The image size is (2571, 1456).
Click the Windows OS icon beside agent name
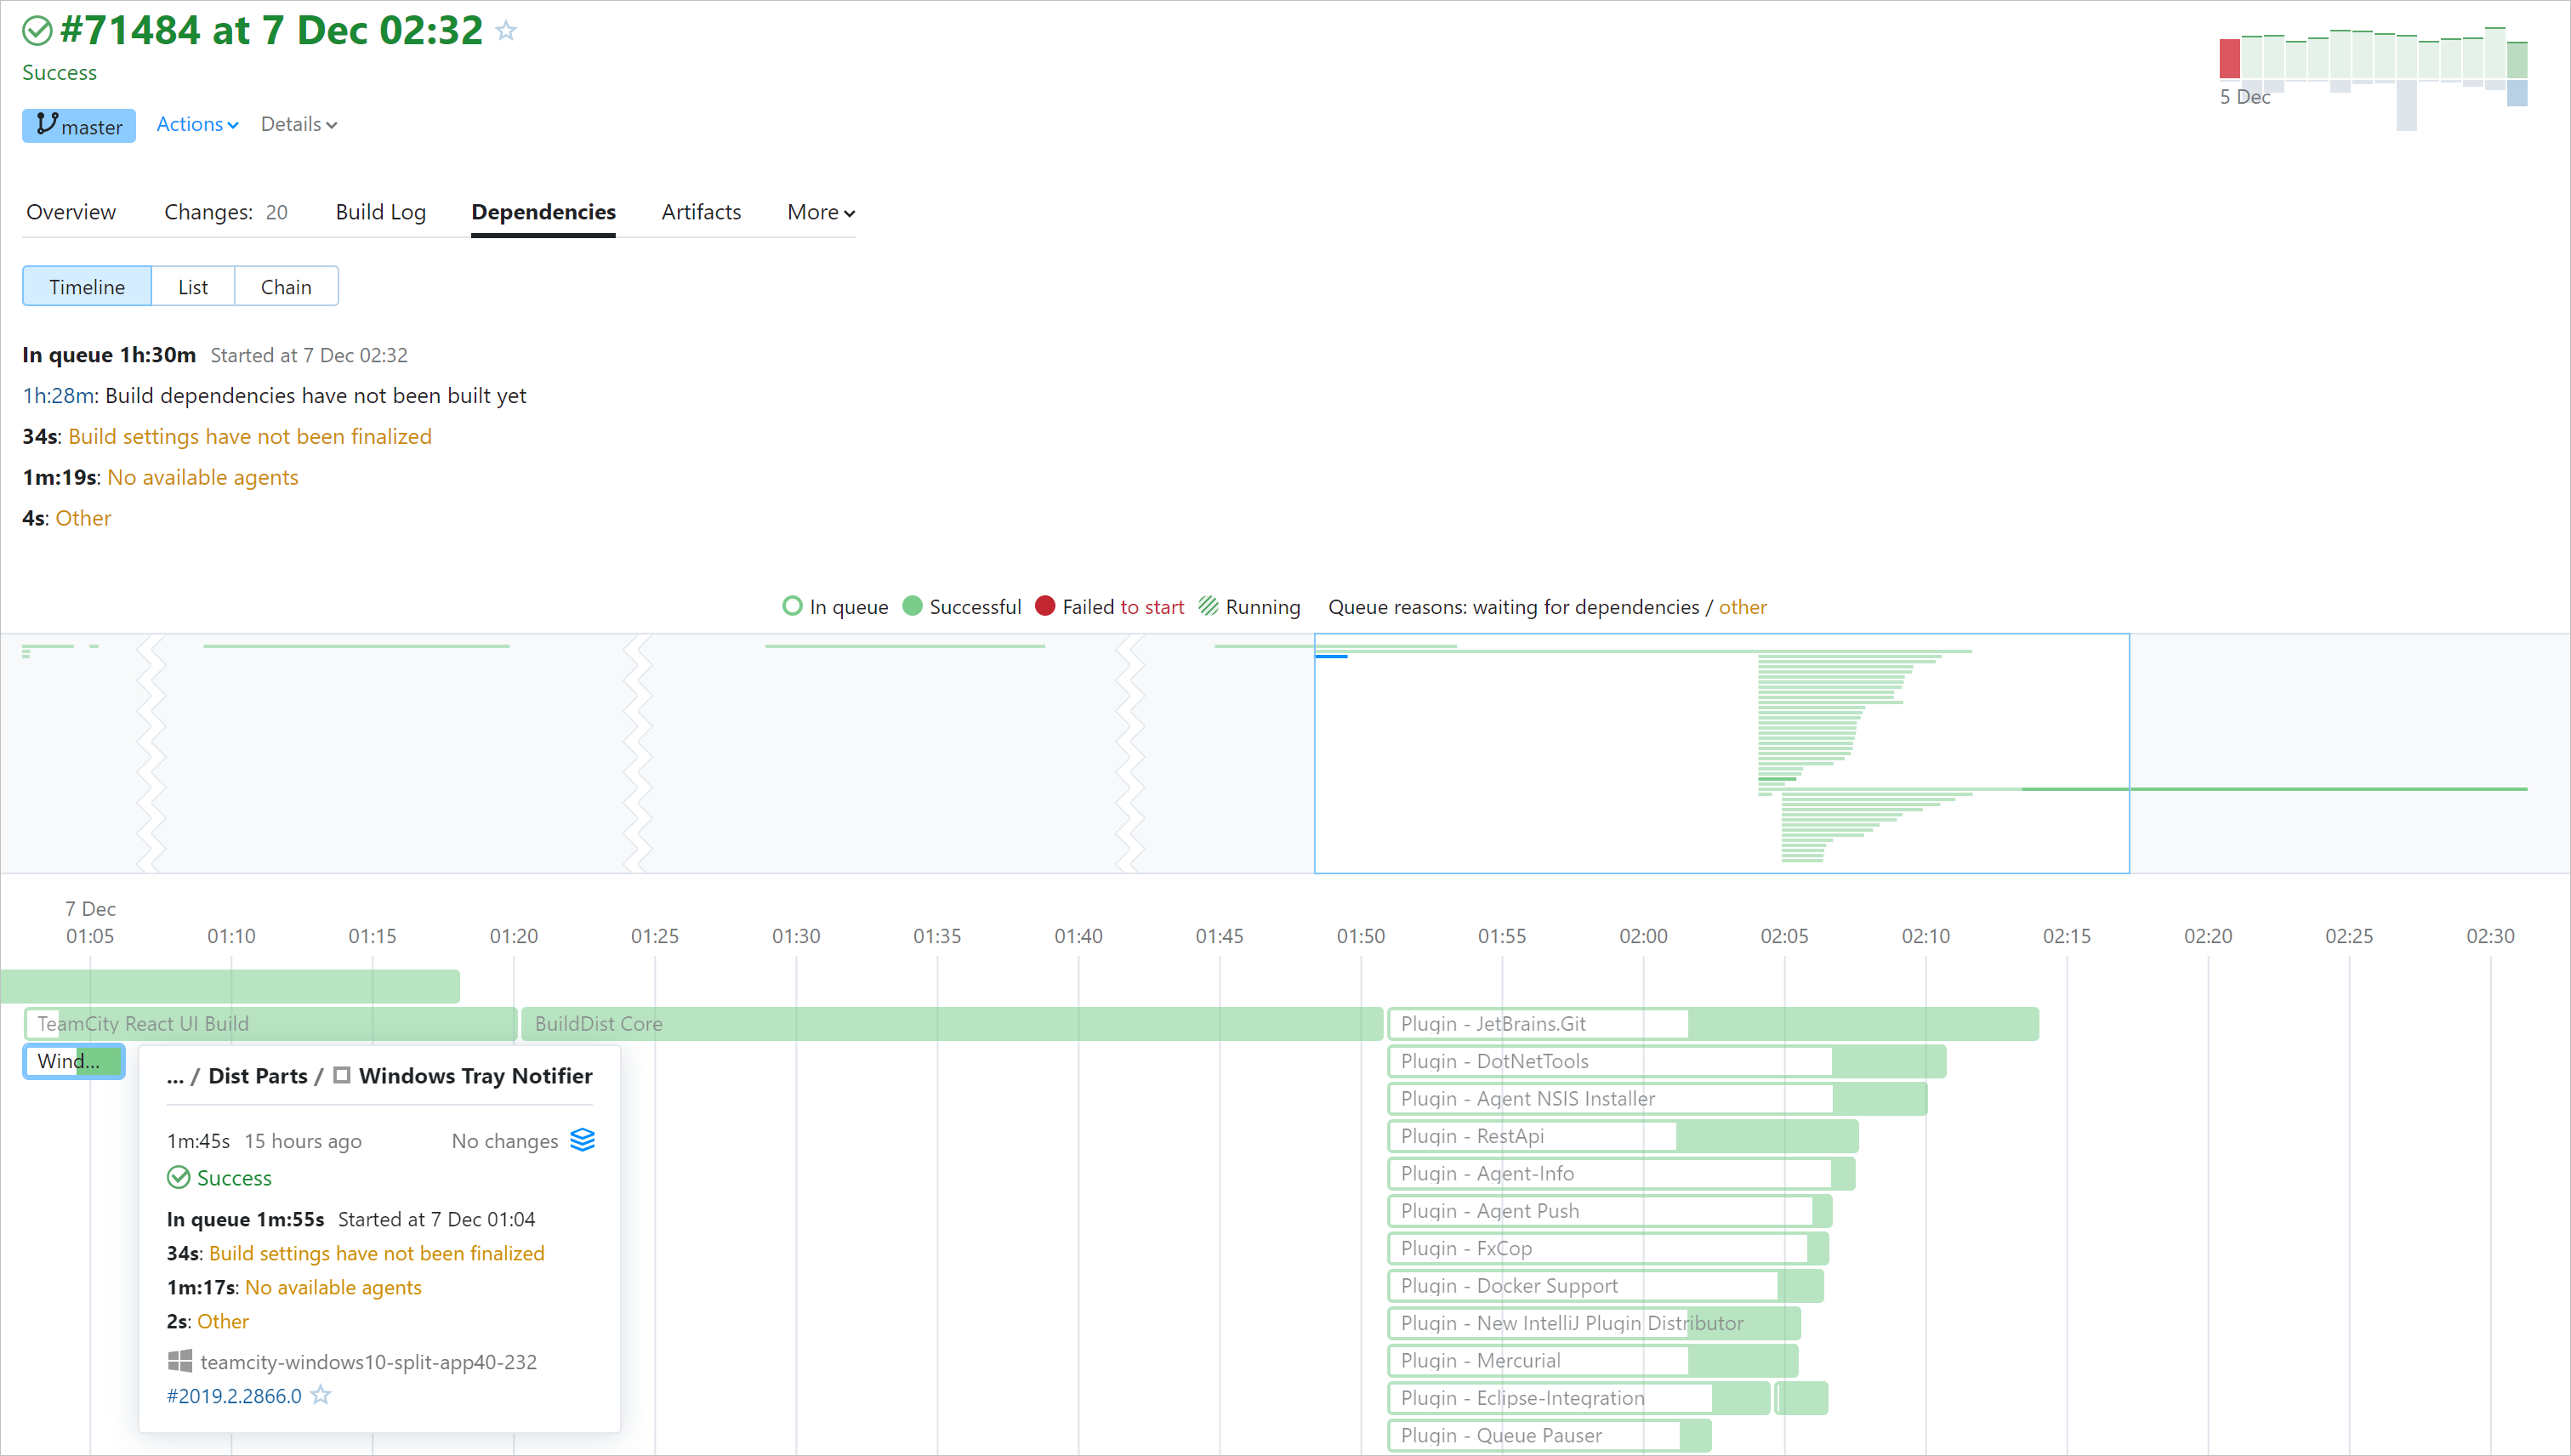[x=179, y=1361]
